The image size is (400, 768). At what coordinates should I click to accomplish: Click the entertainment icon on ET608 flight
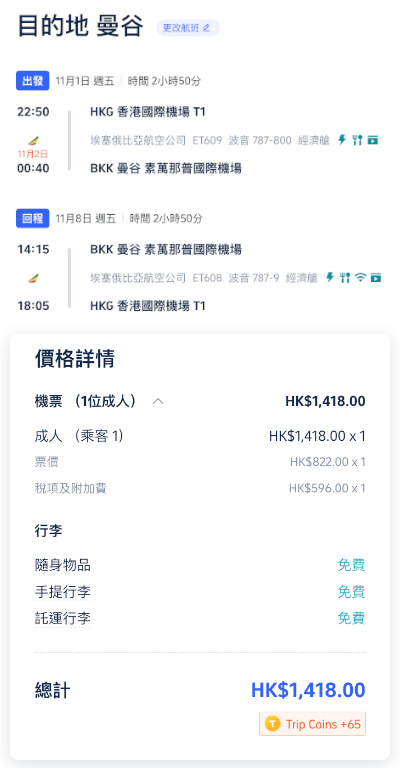coord(376,278)
